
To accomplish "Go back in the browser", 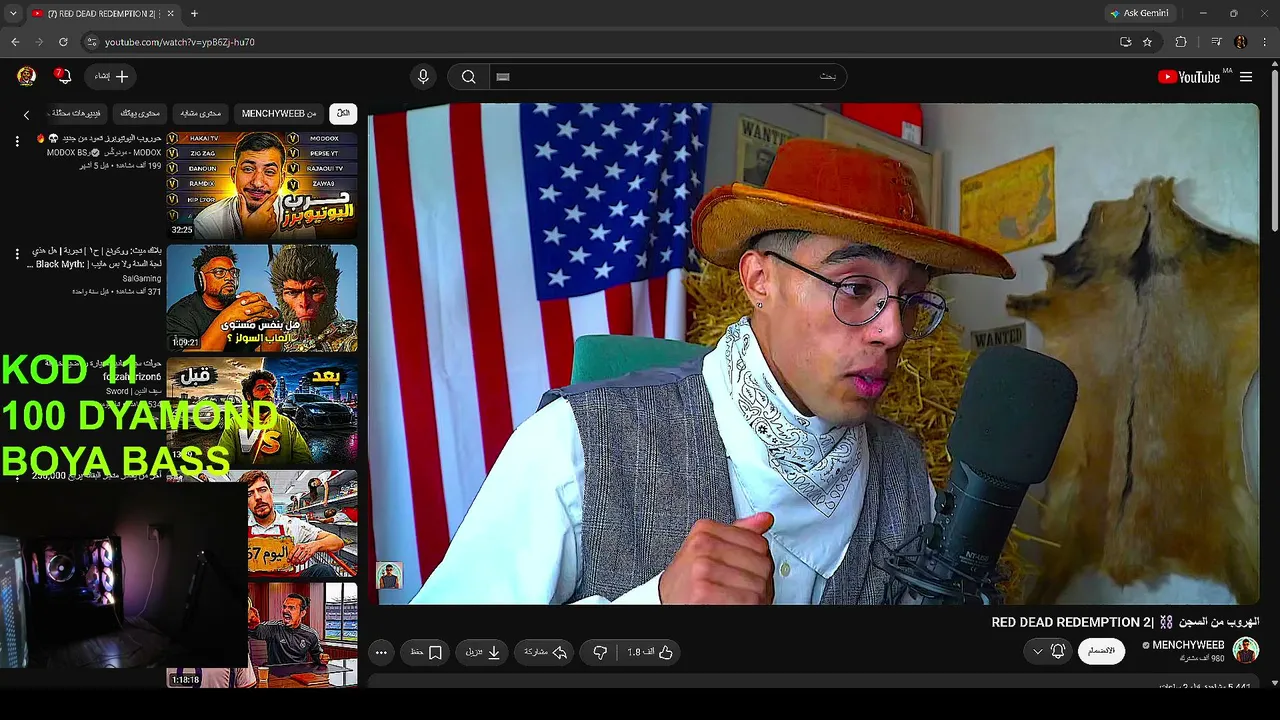I will (15, 42).
